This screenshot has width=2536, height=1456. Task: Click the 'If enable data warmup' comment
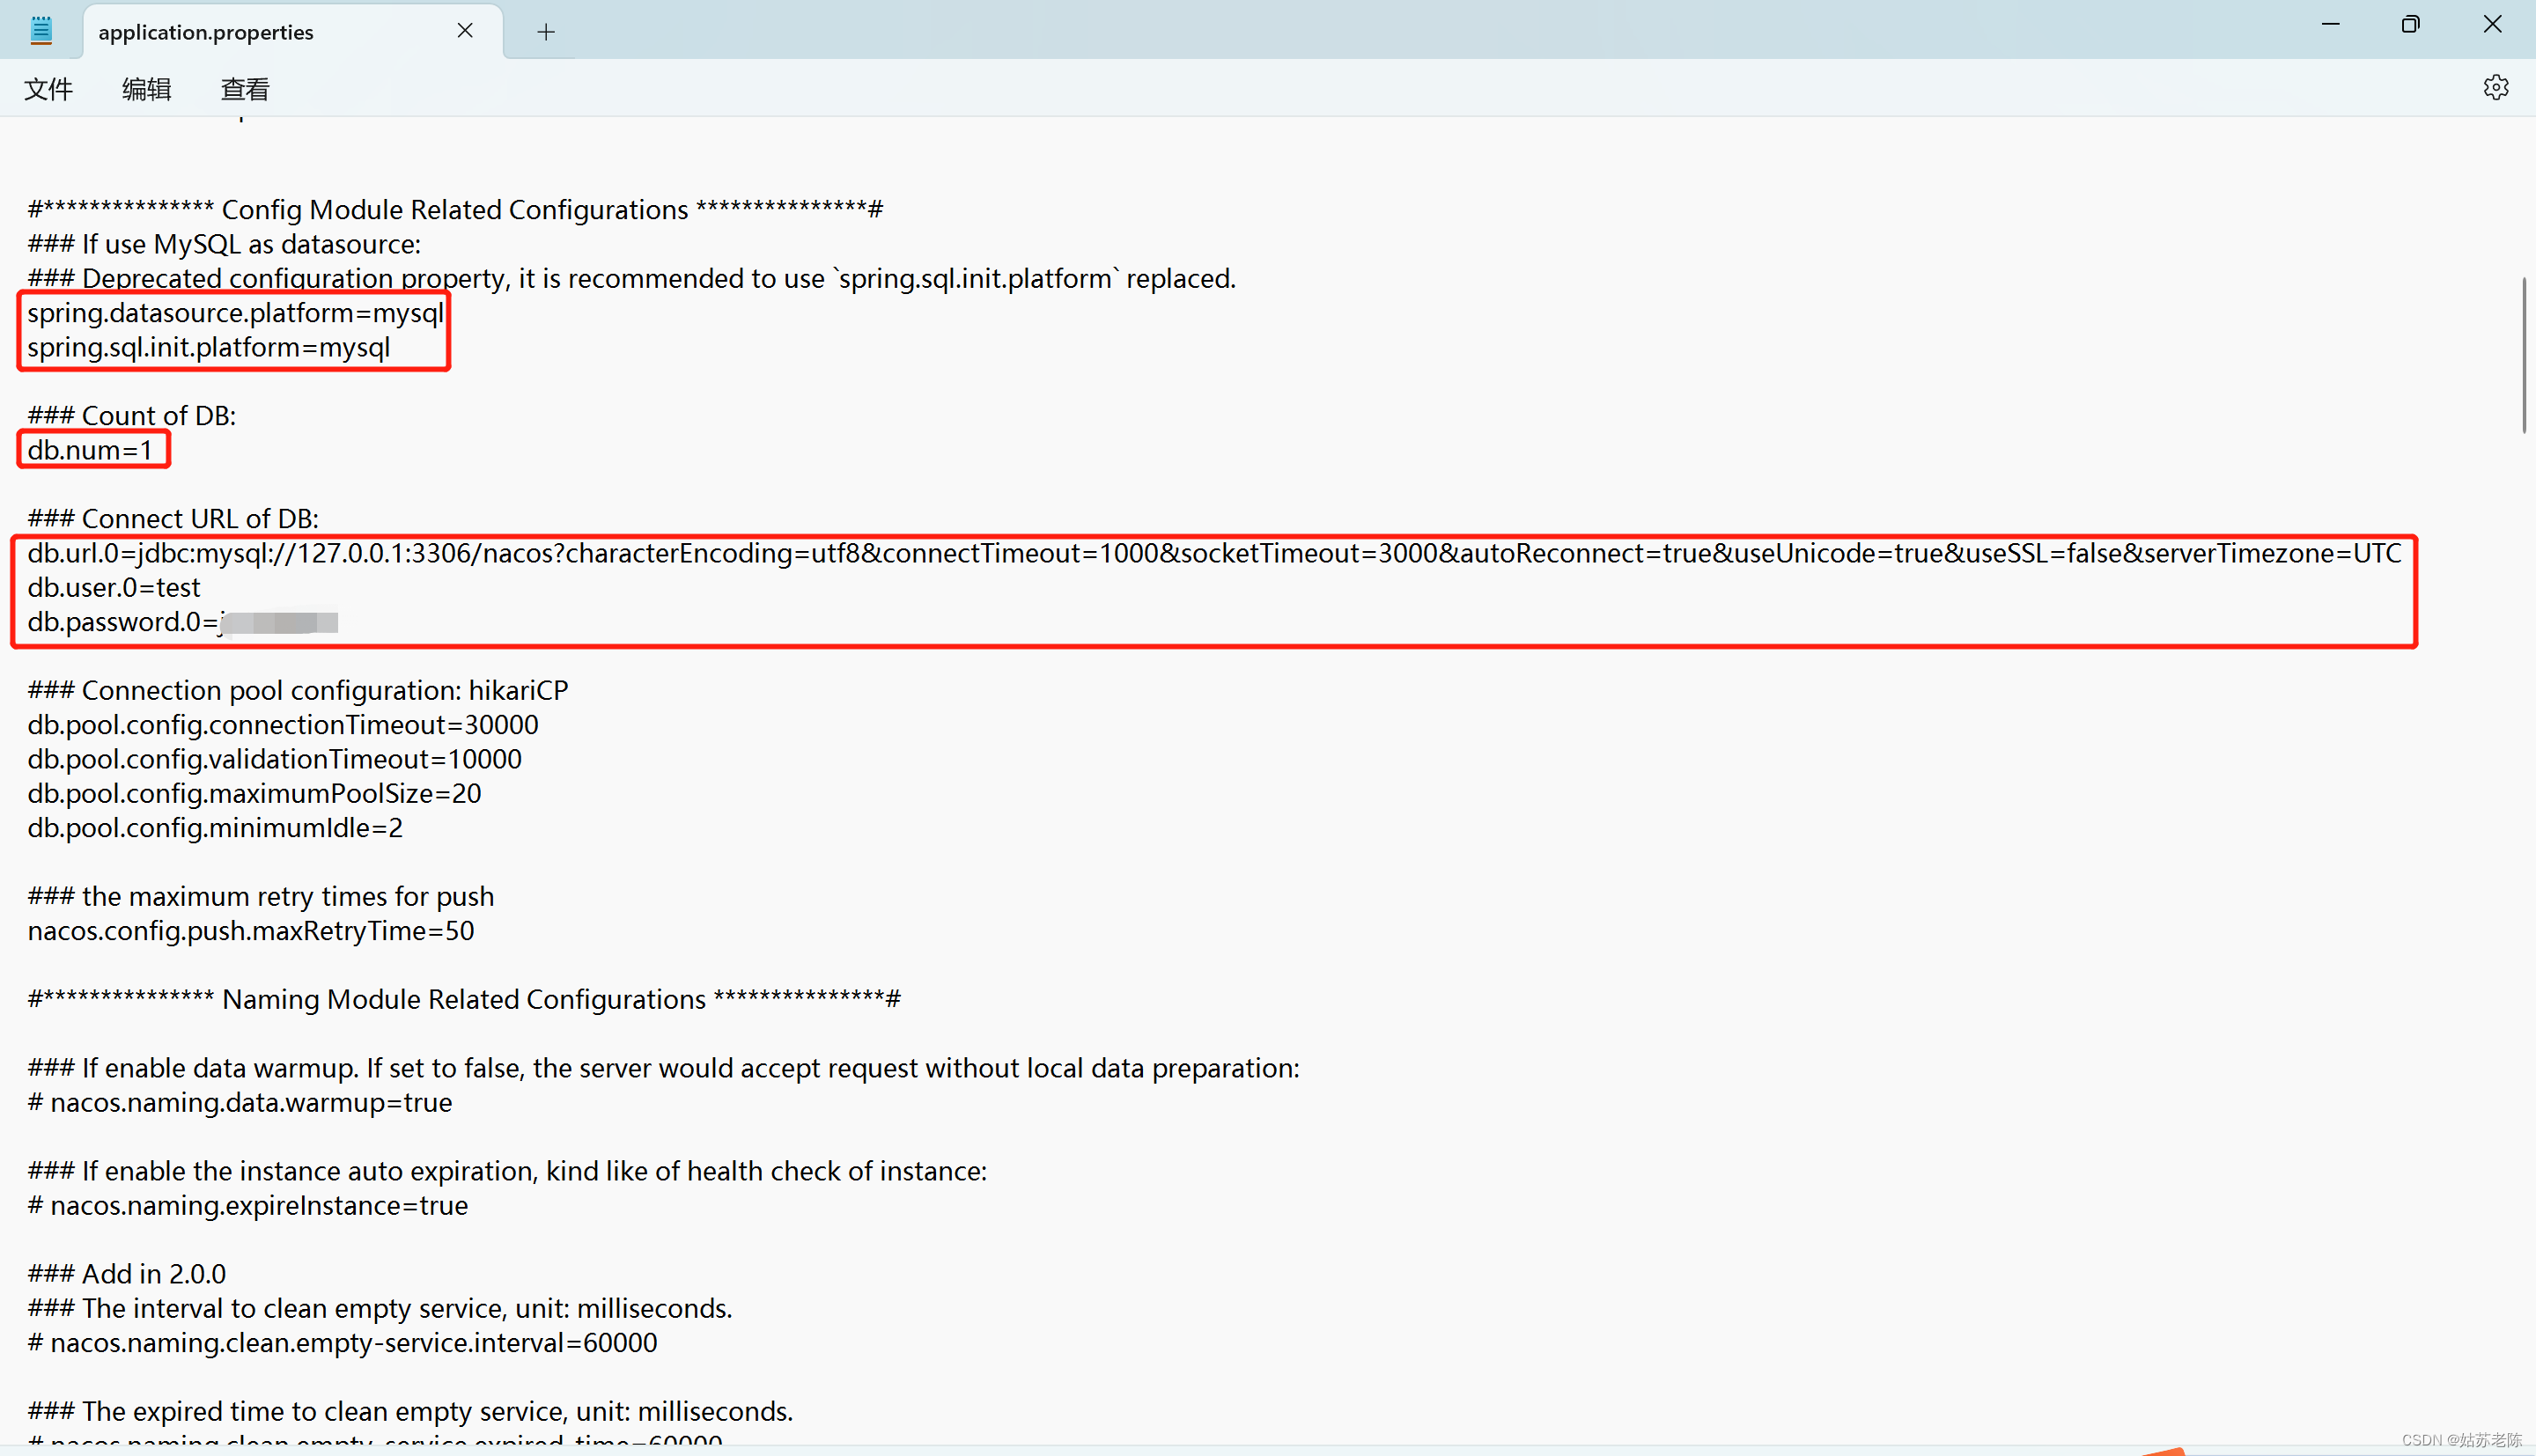click(664, 1068)
